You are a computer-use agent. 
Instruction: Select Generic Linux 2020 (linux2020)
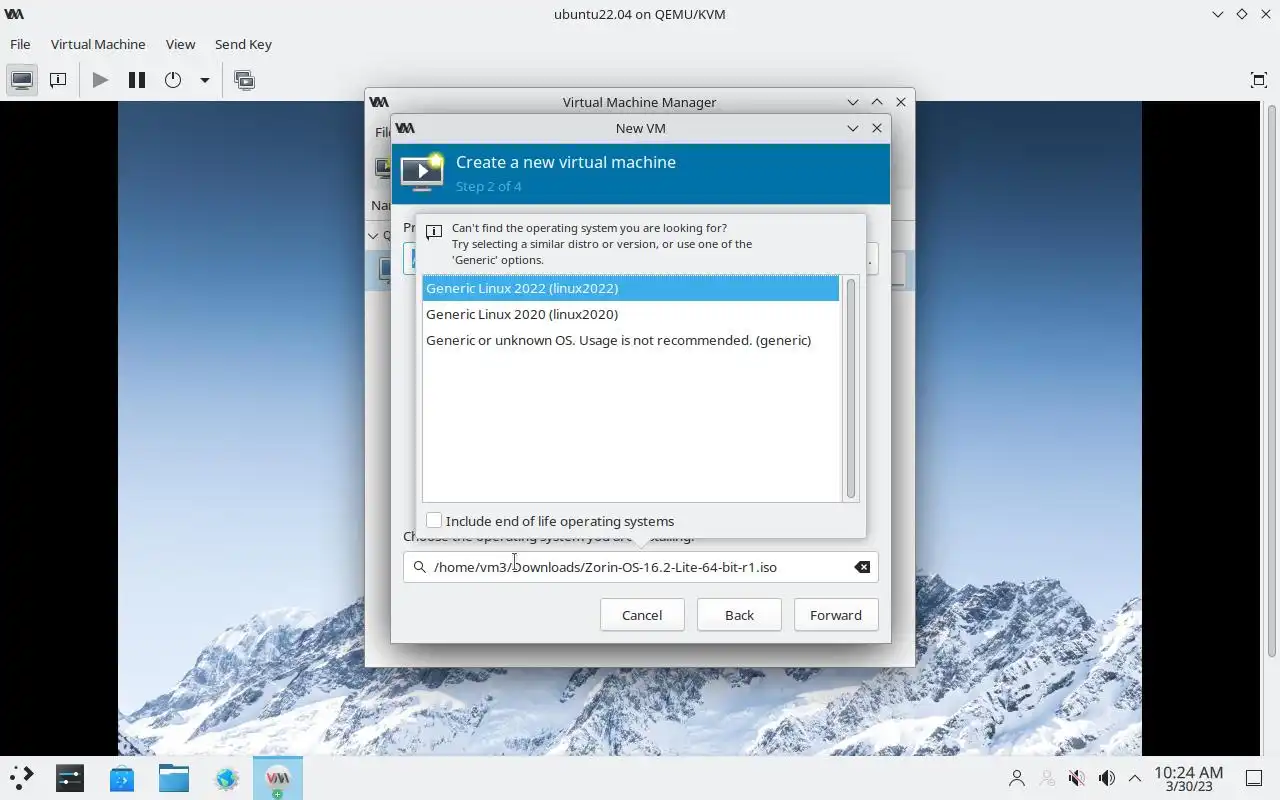[x=630, y=314]
